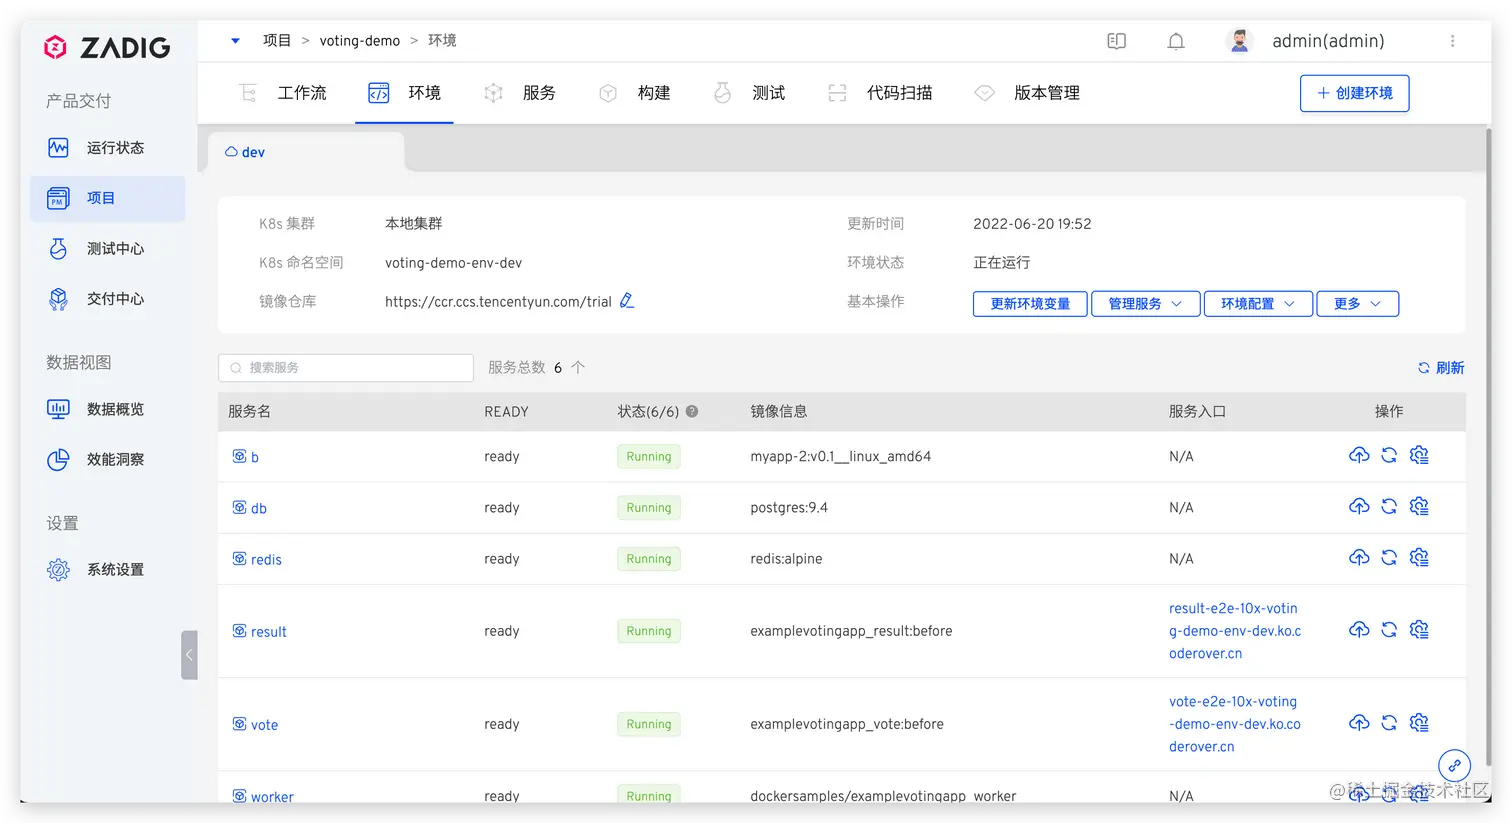Restart the result service
1512x823 pixels.
click(1389, 630)
